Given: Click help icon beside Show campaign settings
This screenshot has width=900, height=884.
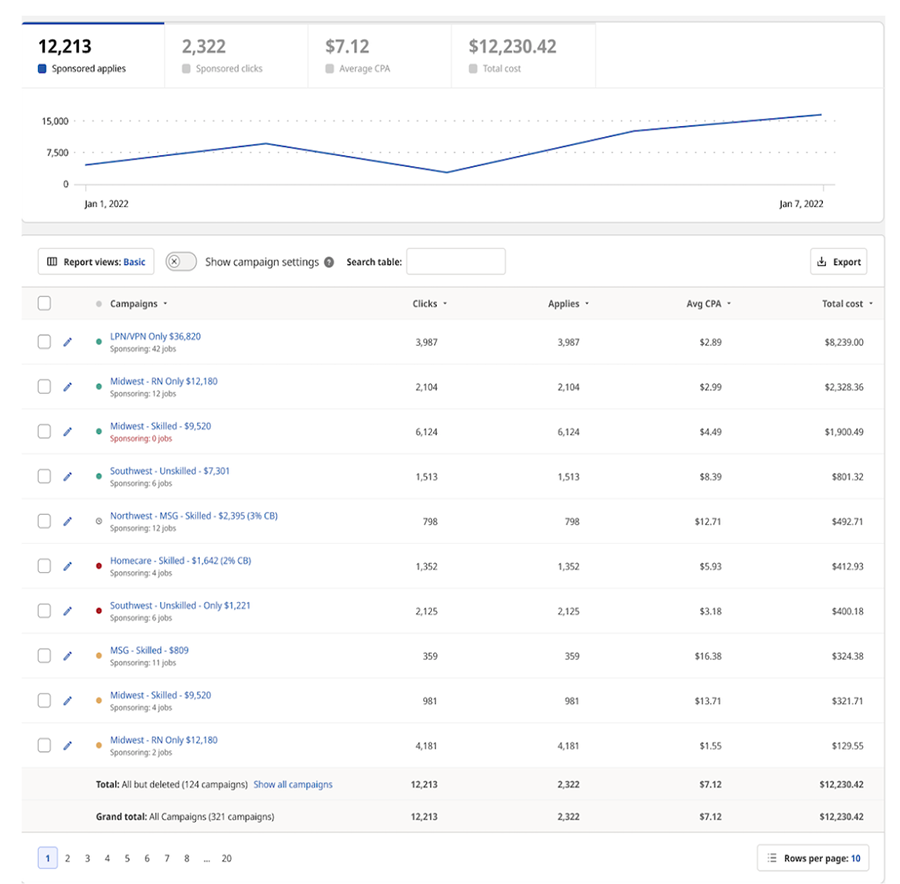Looking at the screenshot, I should (329, 262).
